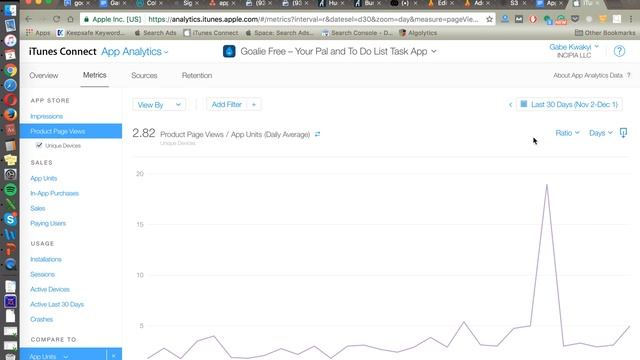The image size is (640, 360).
Task: Open the Sales metric
Action: pos(38,209)
